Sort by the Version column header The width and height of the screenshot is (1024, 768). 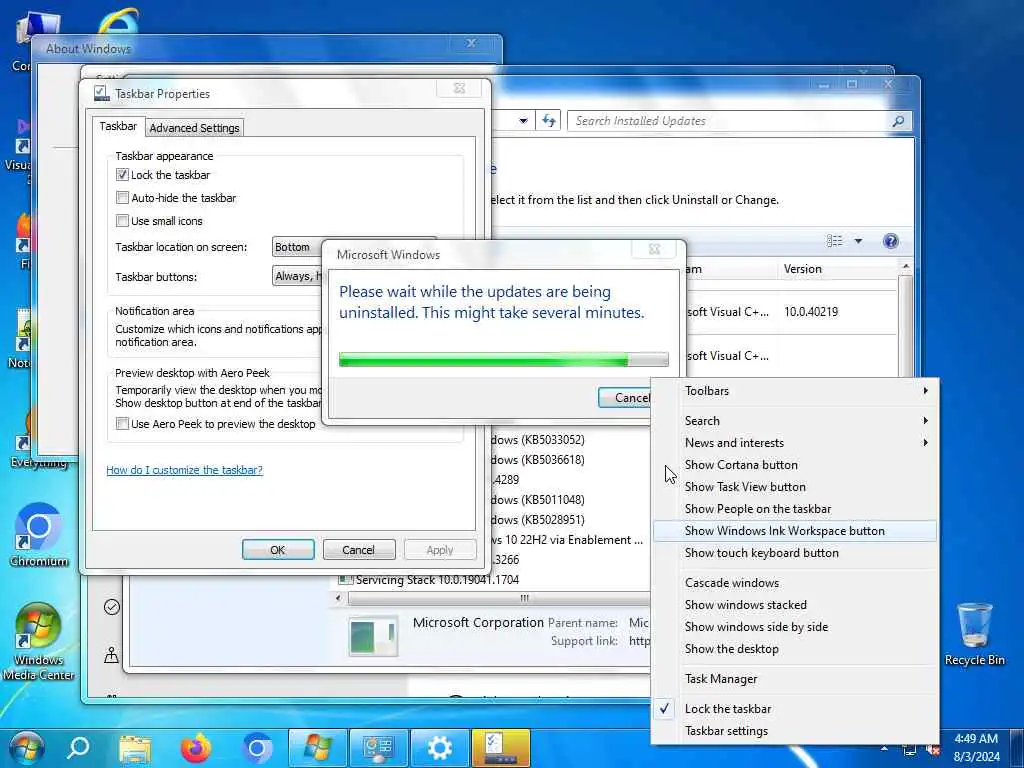pos(838,268)
